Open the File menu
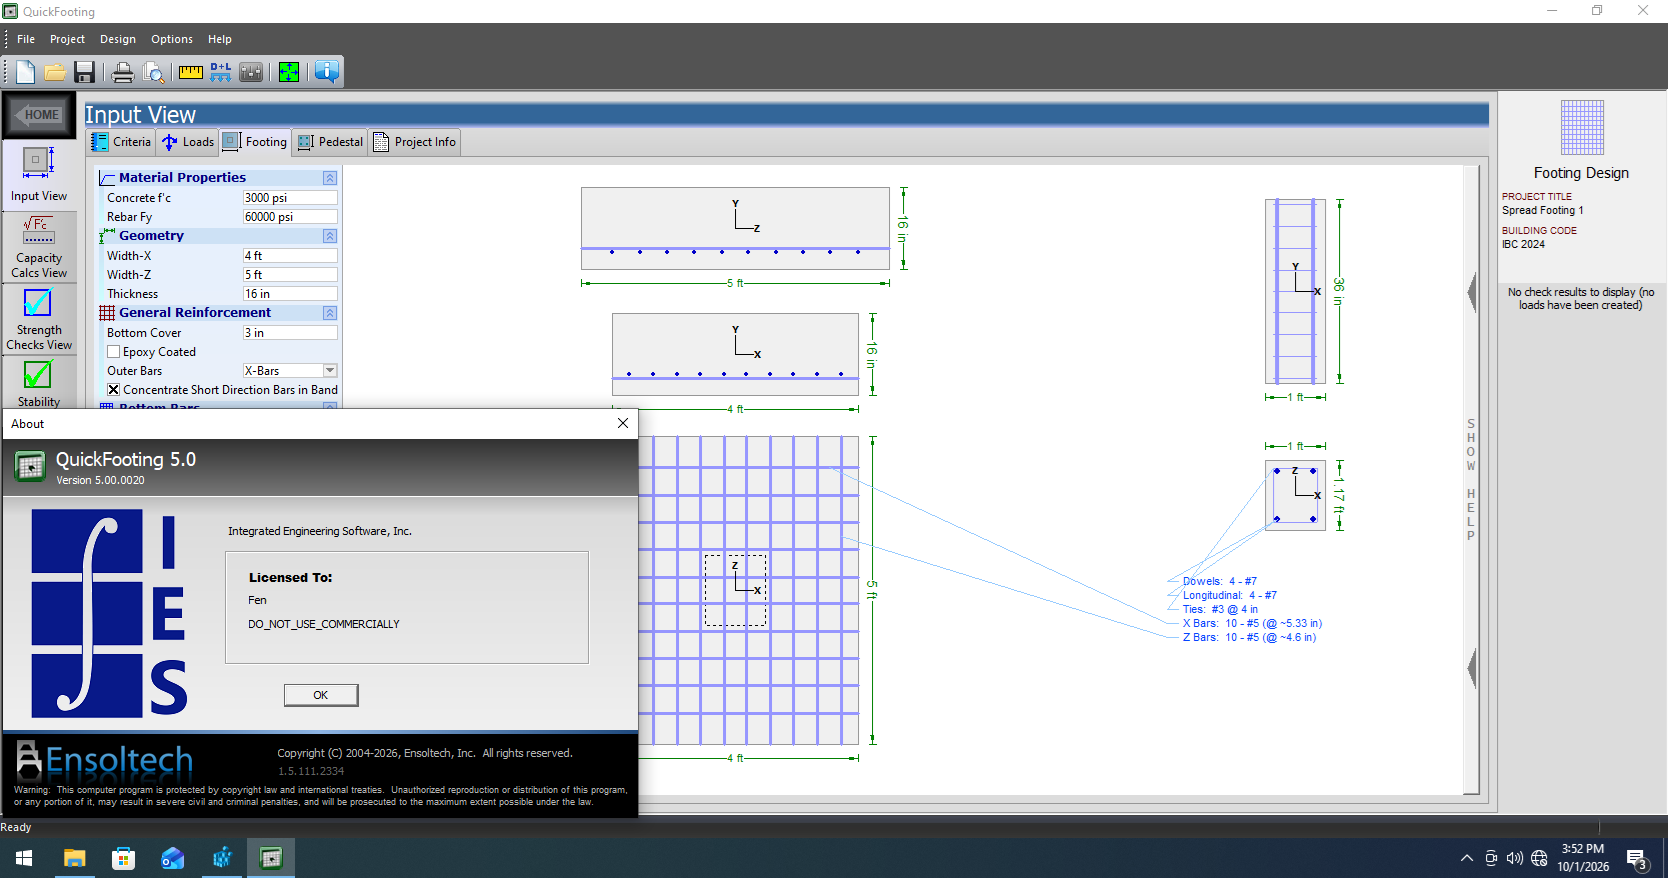The width and height of the screenshot is (1668, 878). click(26, 39)
